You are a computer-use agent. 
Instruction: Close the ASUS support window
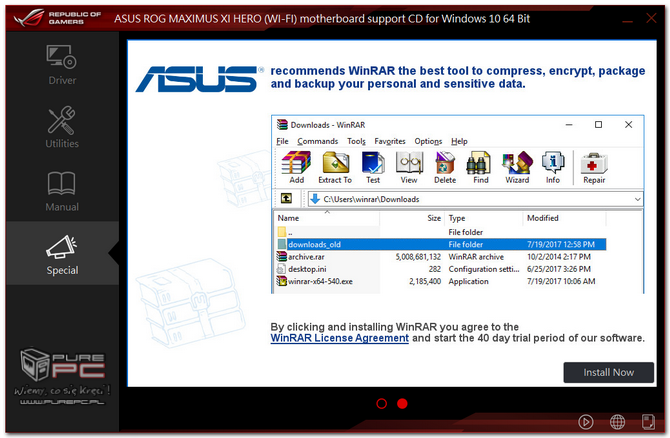[651, 18]
